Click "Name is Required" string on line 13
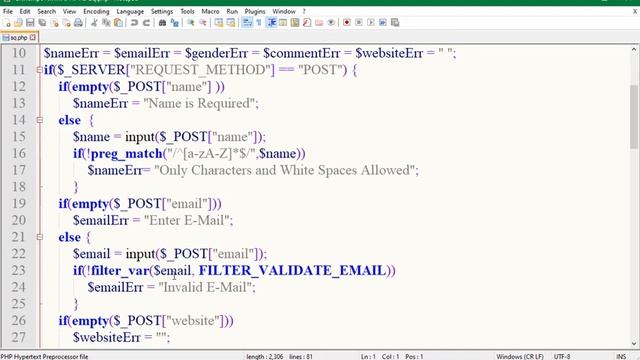The image size is (640, 360). [x=198, y=104]
